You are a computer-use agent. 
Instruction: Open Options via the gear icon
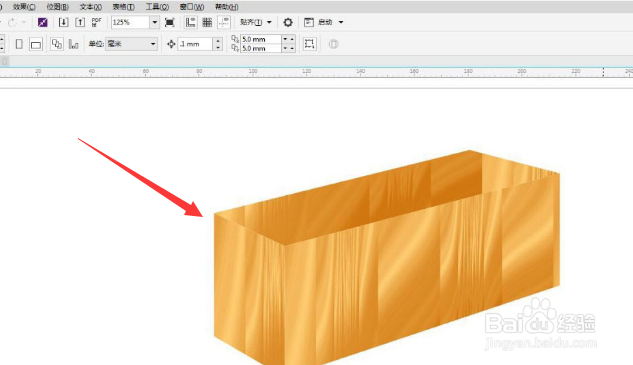[288, 22]
